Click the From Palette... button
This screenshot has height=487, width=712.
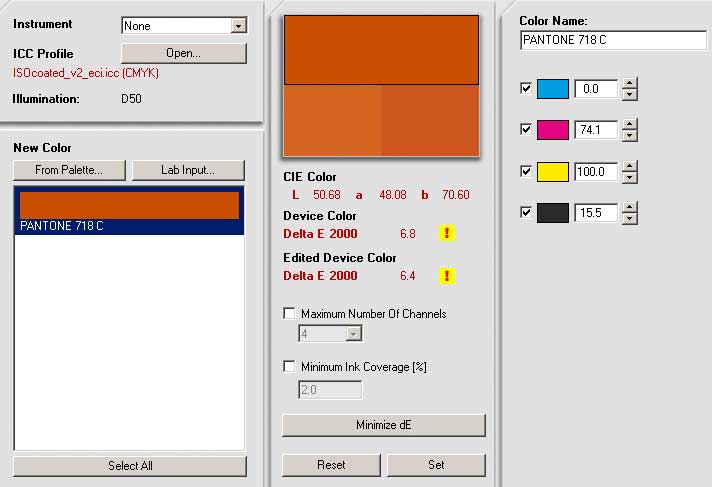69,170
